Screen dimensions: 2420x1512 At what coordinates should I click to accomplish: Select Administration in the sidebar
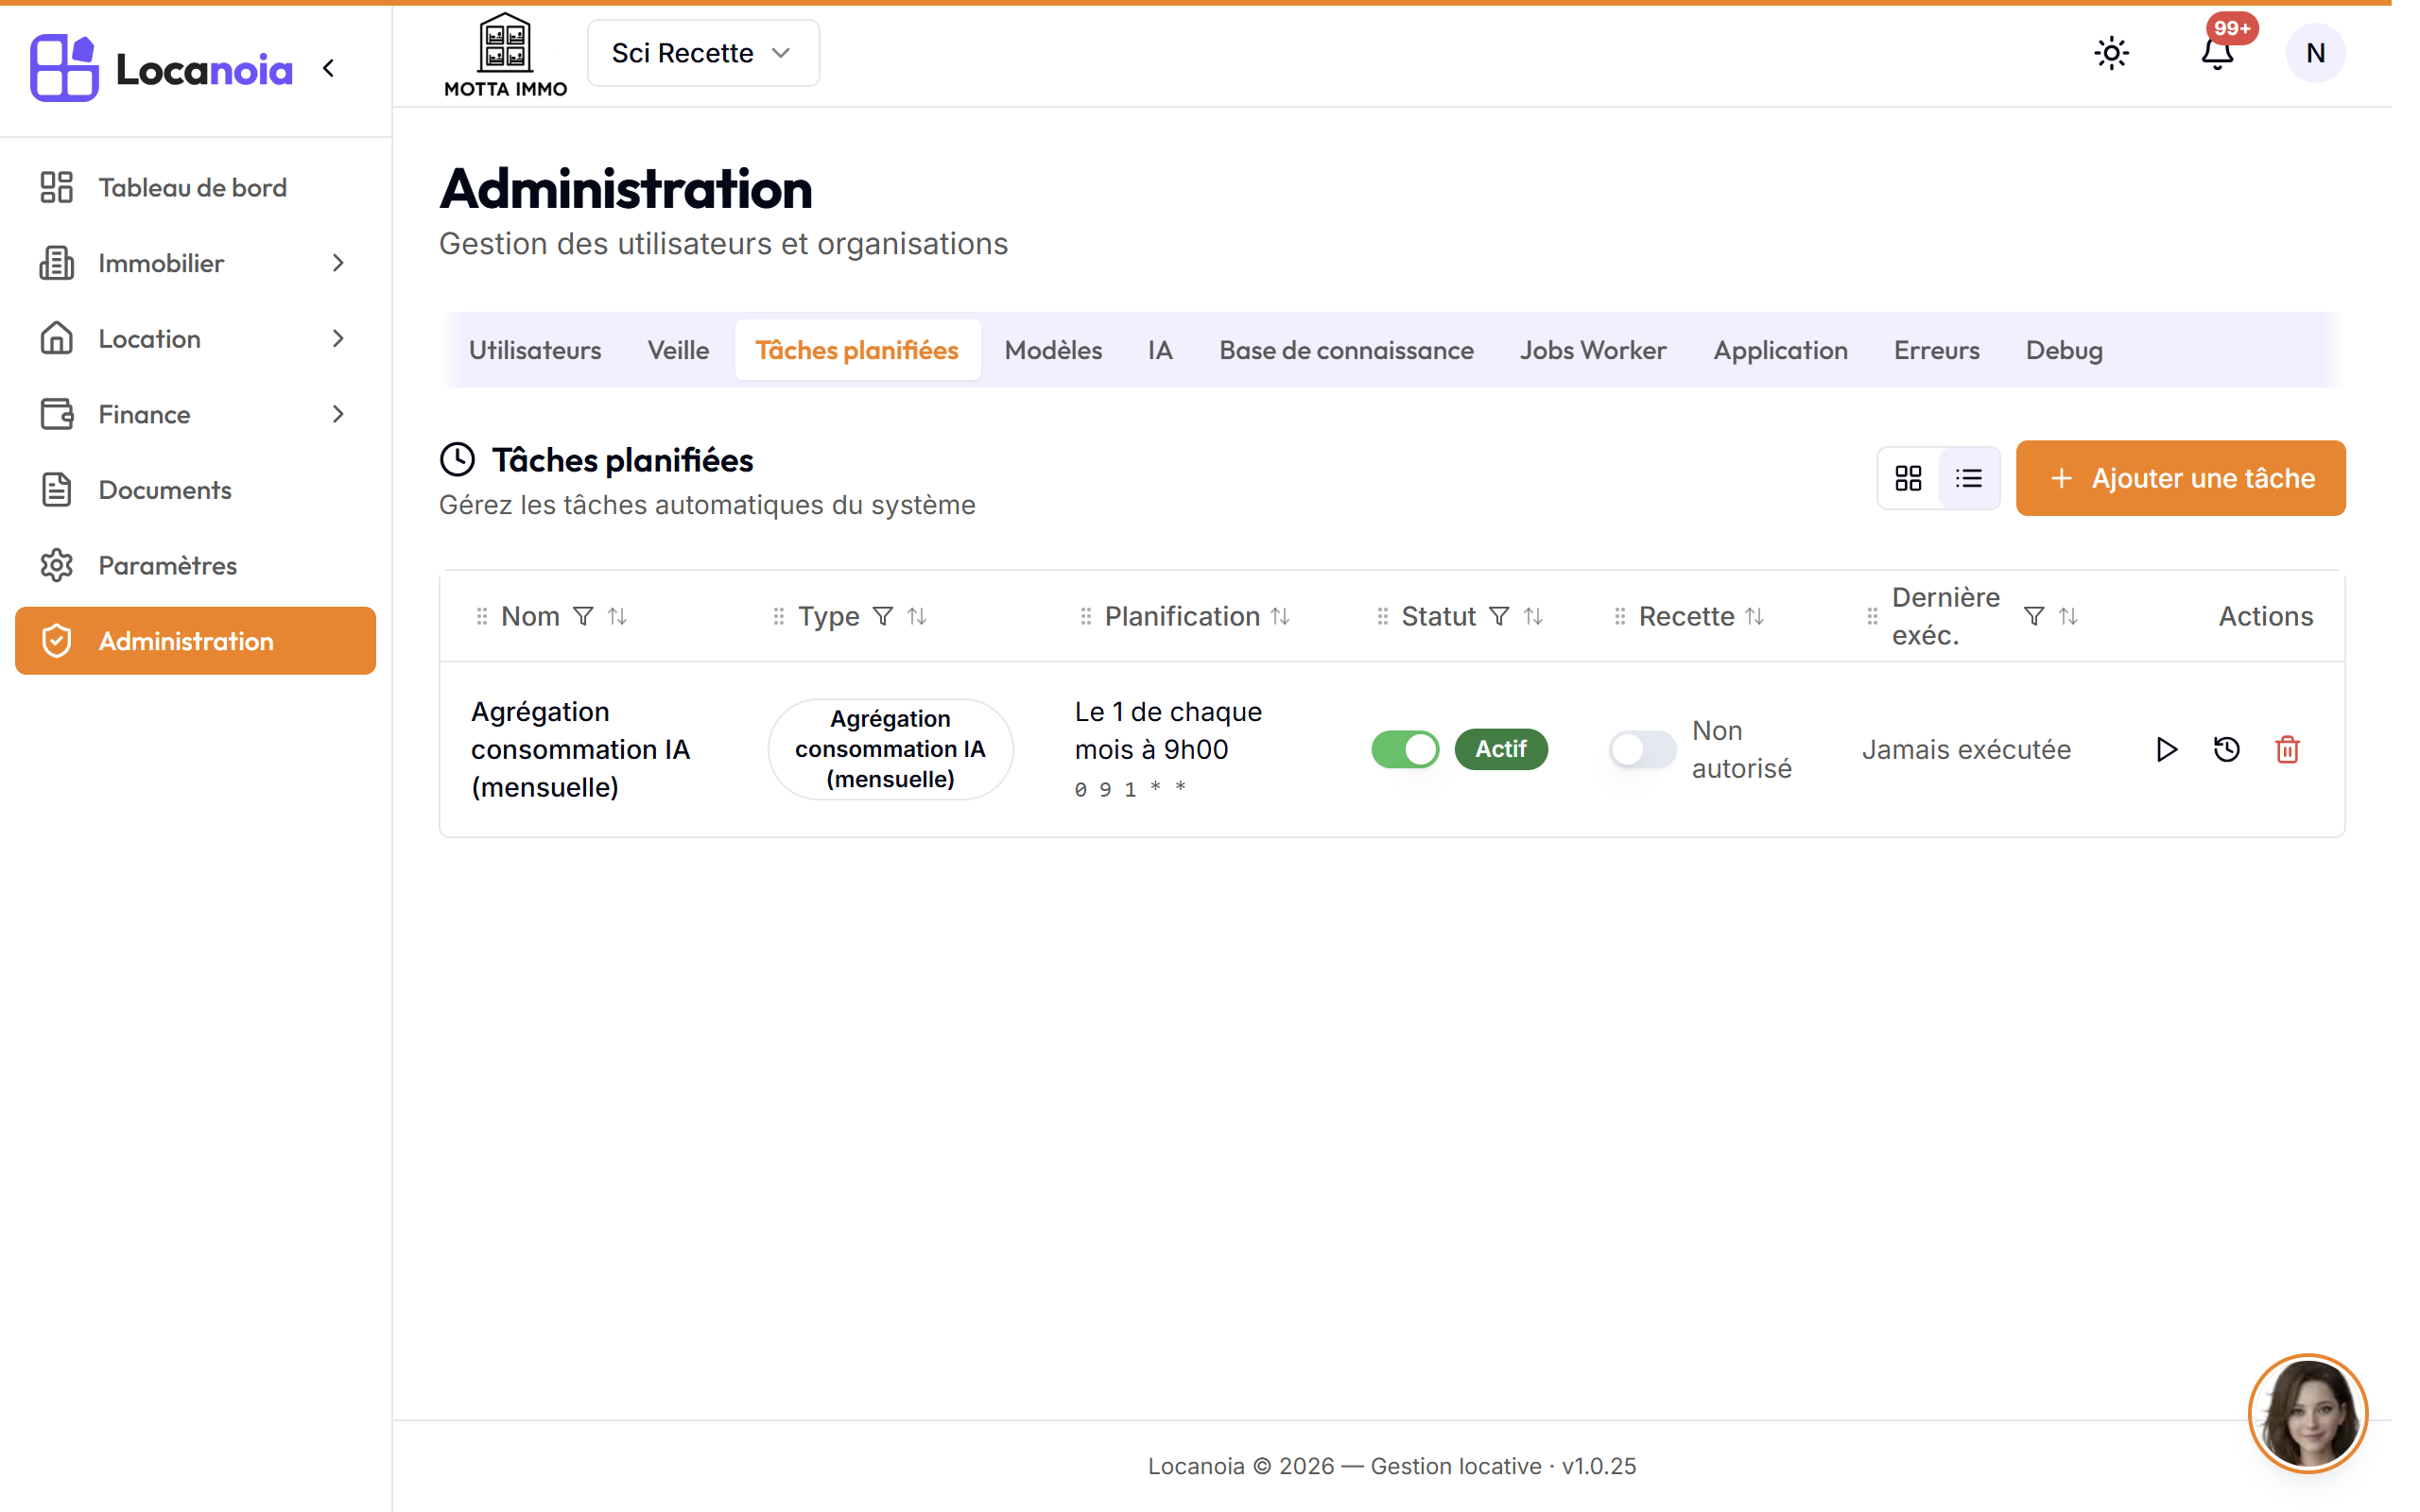click(195, 641)
